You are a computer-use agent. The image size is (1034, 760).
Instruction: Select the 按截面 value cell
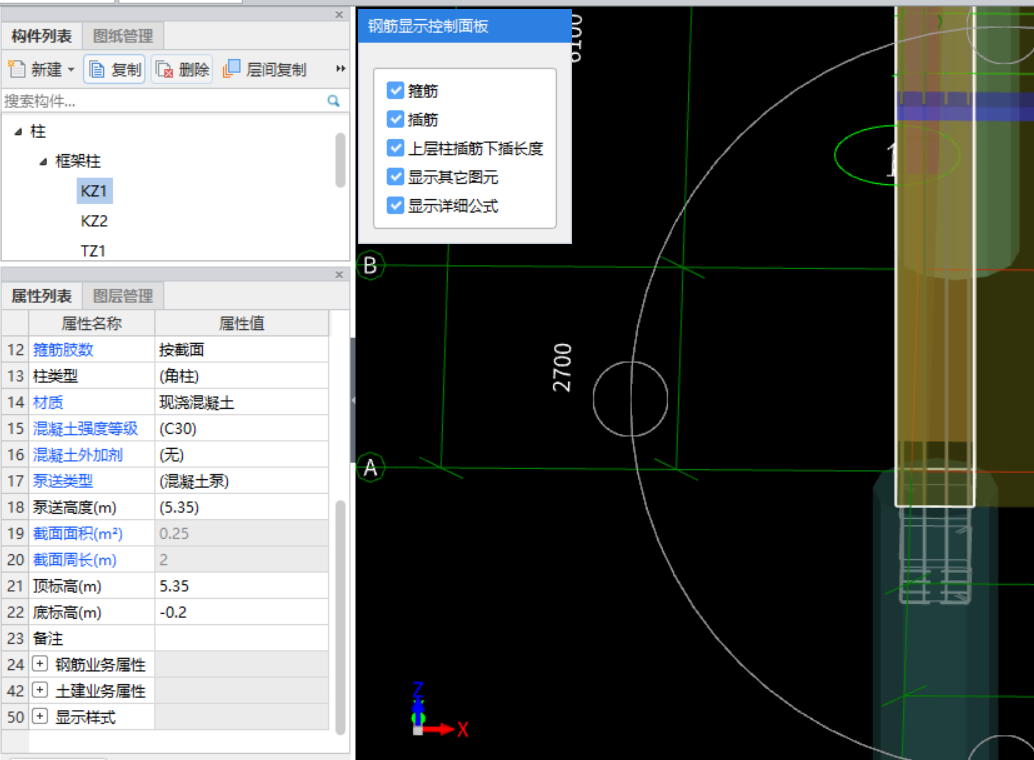tap(241, 350)
